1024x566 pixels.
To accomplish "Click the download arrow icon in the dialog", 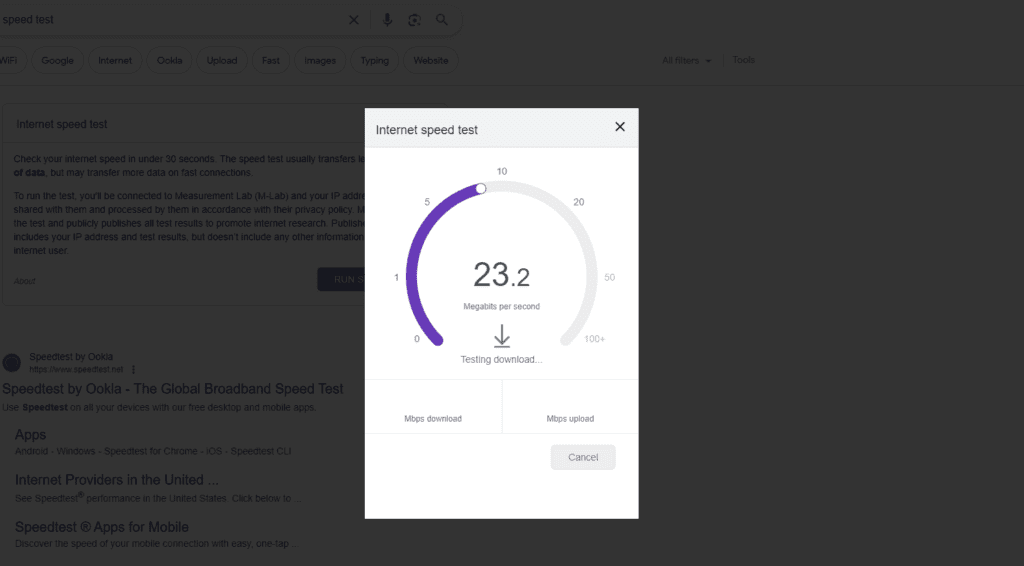I will click(x=501, y=337).
